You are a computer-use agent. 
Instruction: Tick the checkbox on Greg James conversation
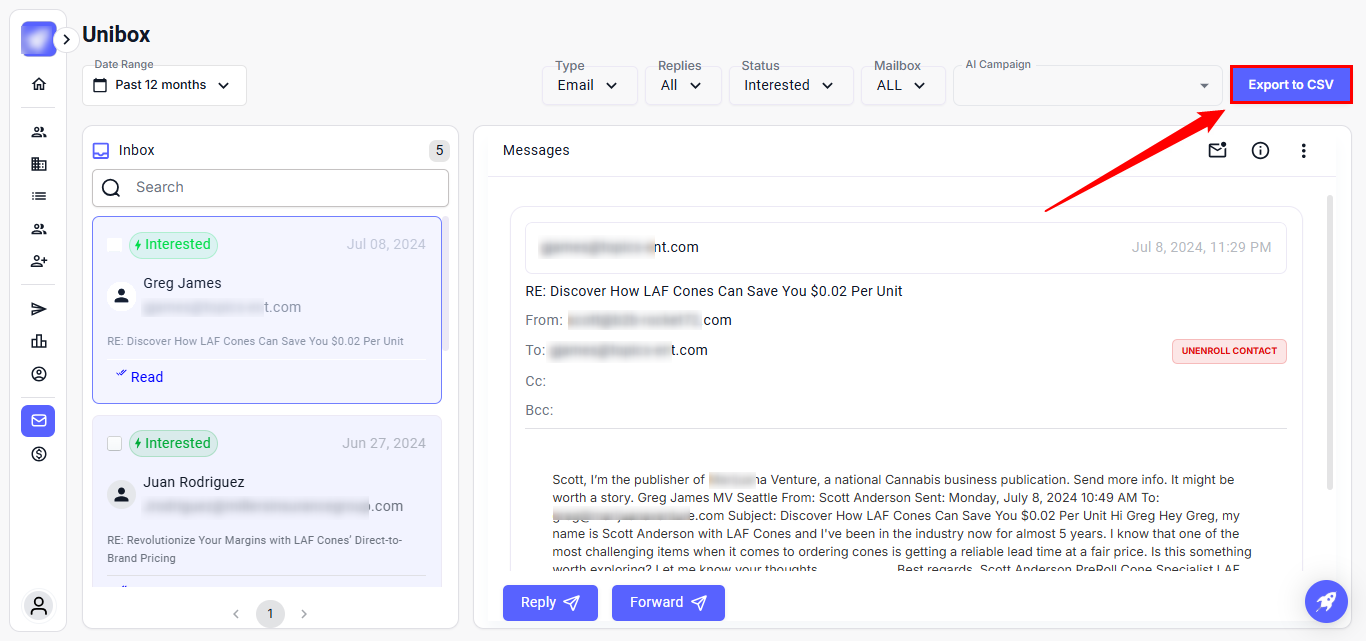click(115, 245)
